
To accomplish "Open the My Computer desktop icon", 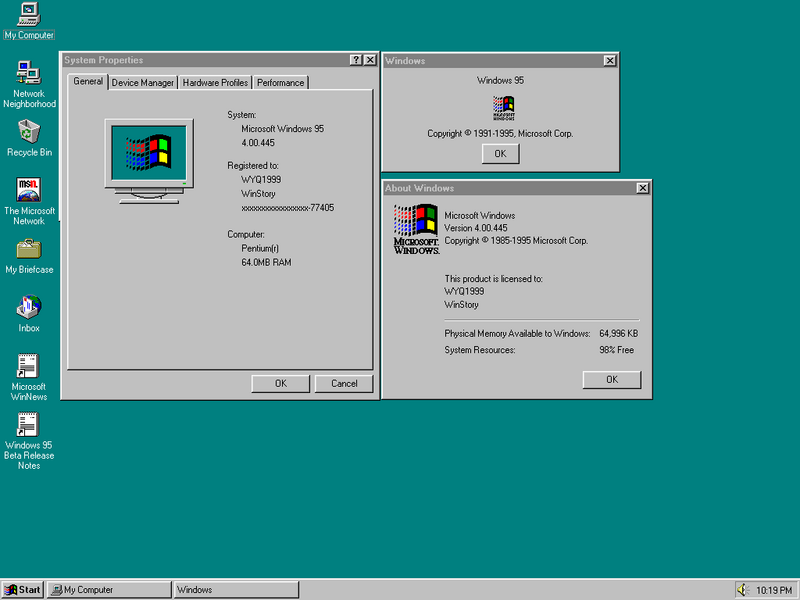I will point(29,14).
